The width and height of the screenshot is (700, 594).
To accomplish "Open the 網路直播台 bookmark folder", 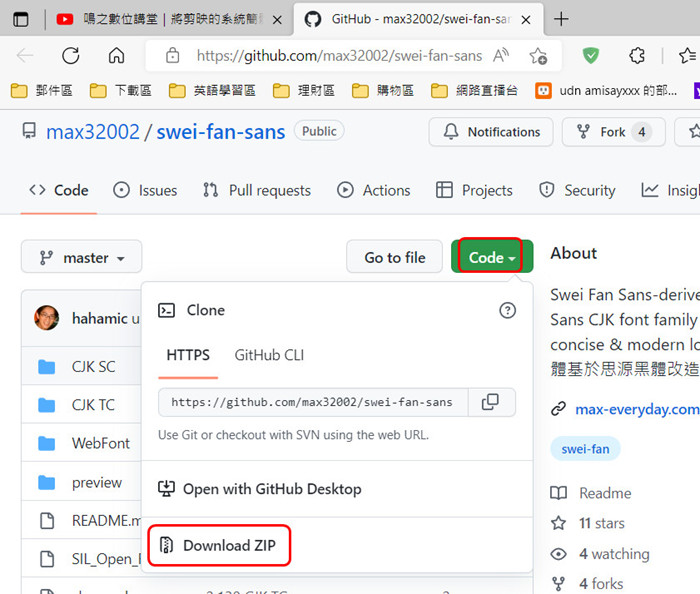I will pyautogui.click(x=474, y=91).
